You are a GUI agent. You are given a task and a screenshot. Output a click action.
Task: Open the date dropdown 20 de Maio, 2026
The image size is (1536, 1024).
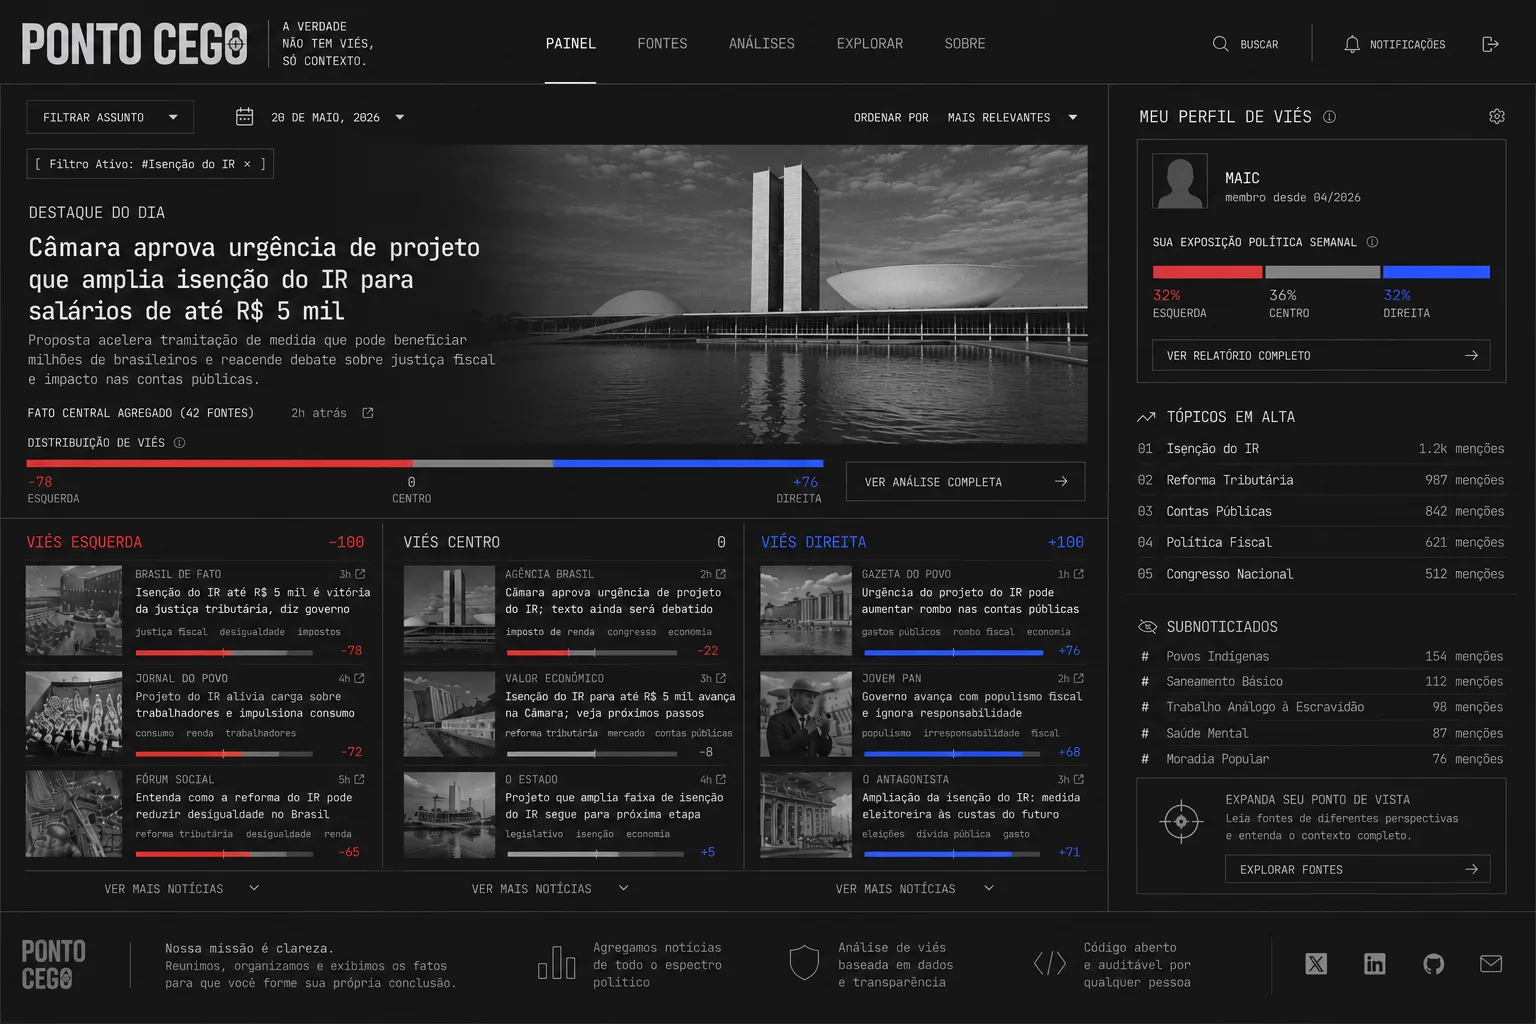click(x=337, y=117)
